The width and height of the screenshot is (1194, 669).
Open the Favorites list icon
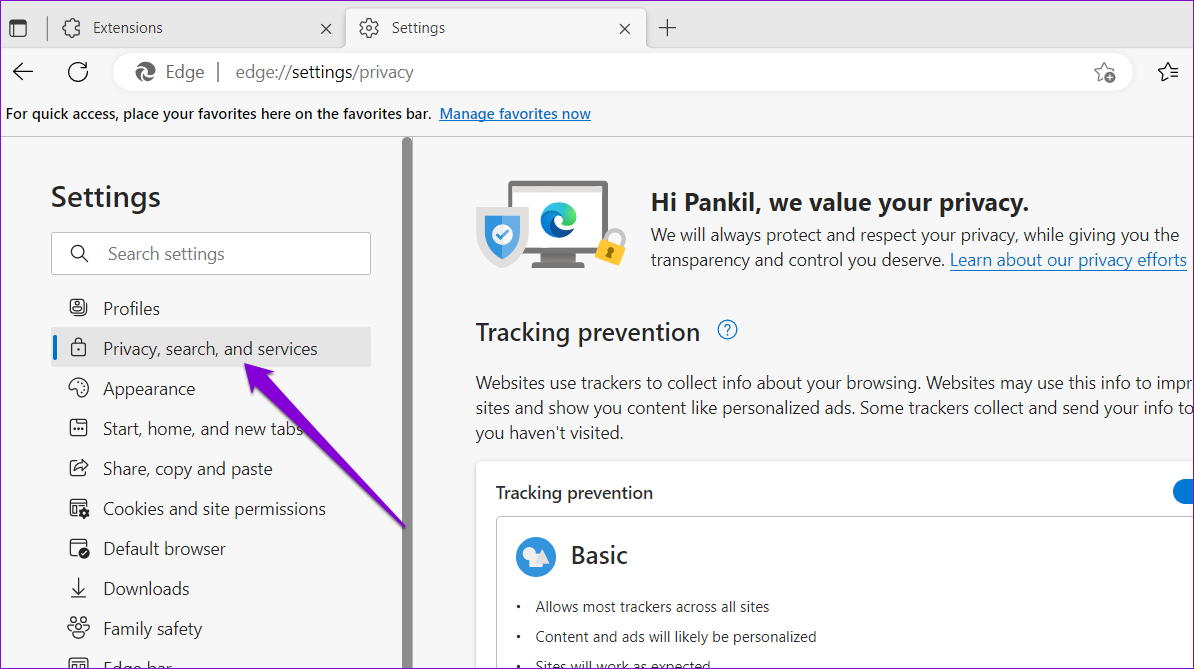pos(1167,72)
